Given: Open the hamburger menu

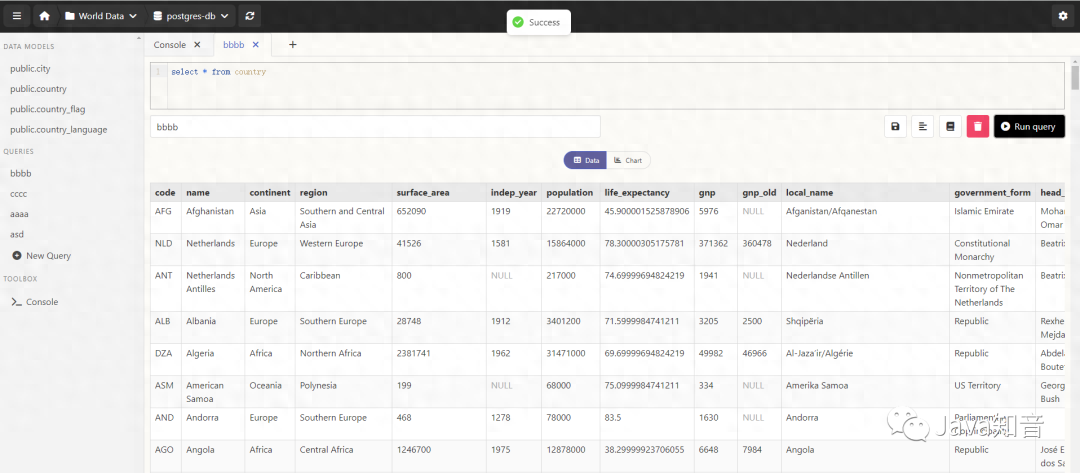Looking at the screenshot, I should pyautogui.click(x=16, y=16).
